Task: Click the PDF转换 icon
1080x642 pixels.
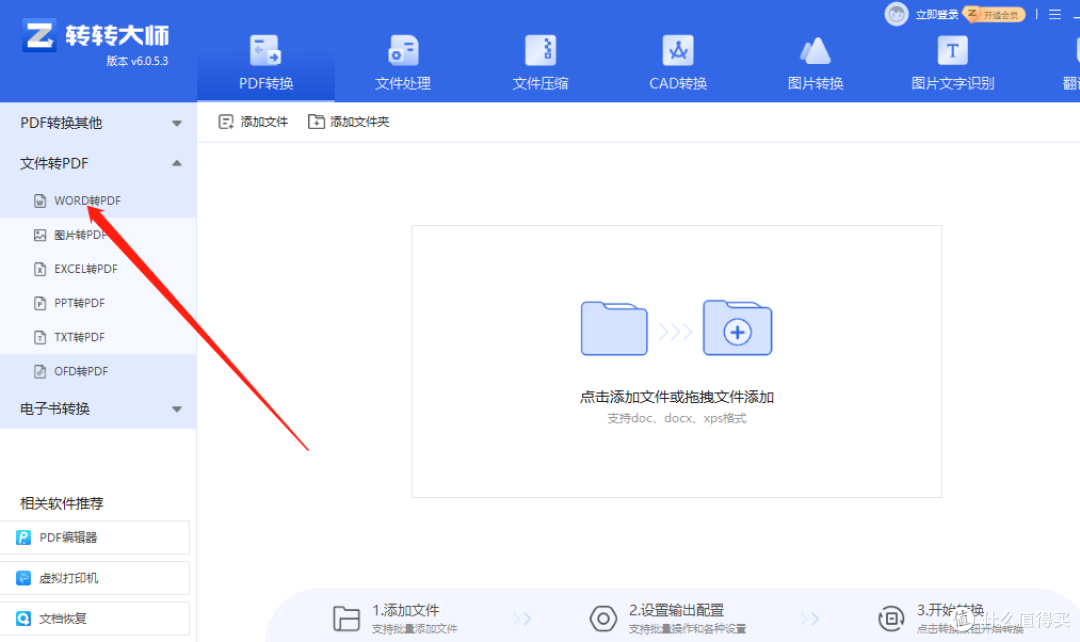Action: pos(266,50)
